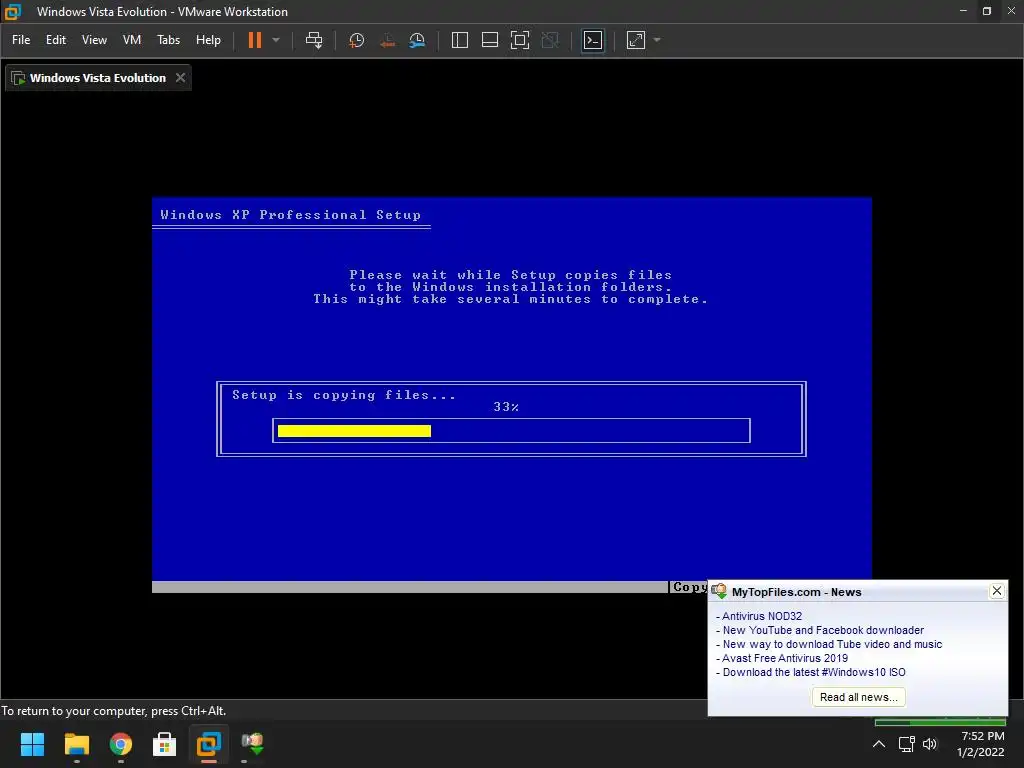Viewport: 1024px width, 768px height.
Task: Take a snapshot of the VM
Action: 357,40
